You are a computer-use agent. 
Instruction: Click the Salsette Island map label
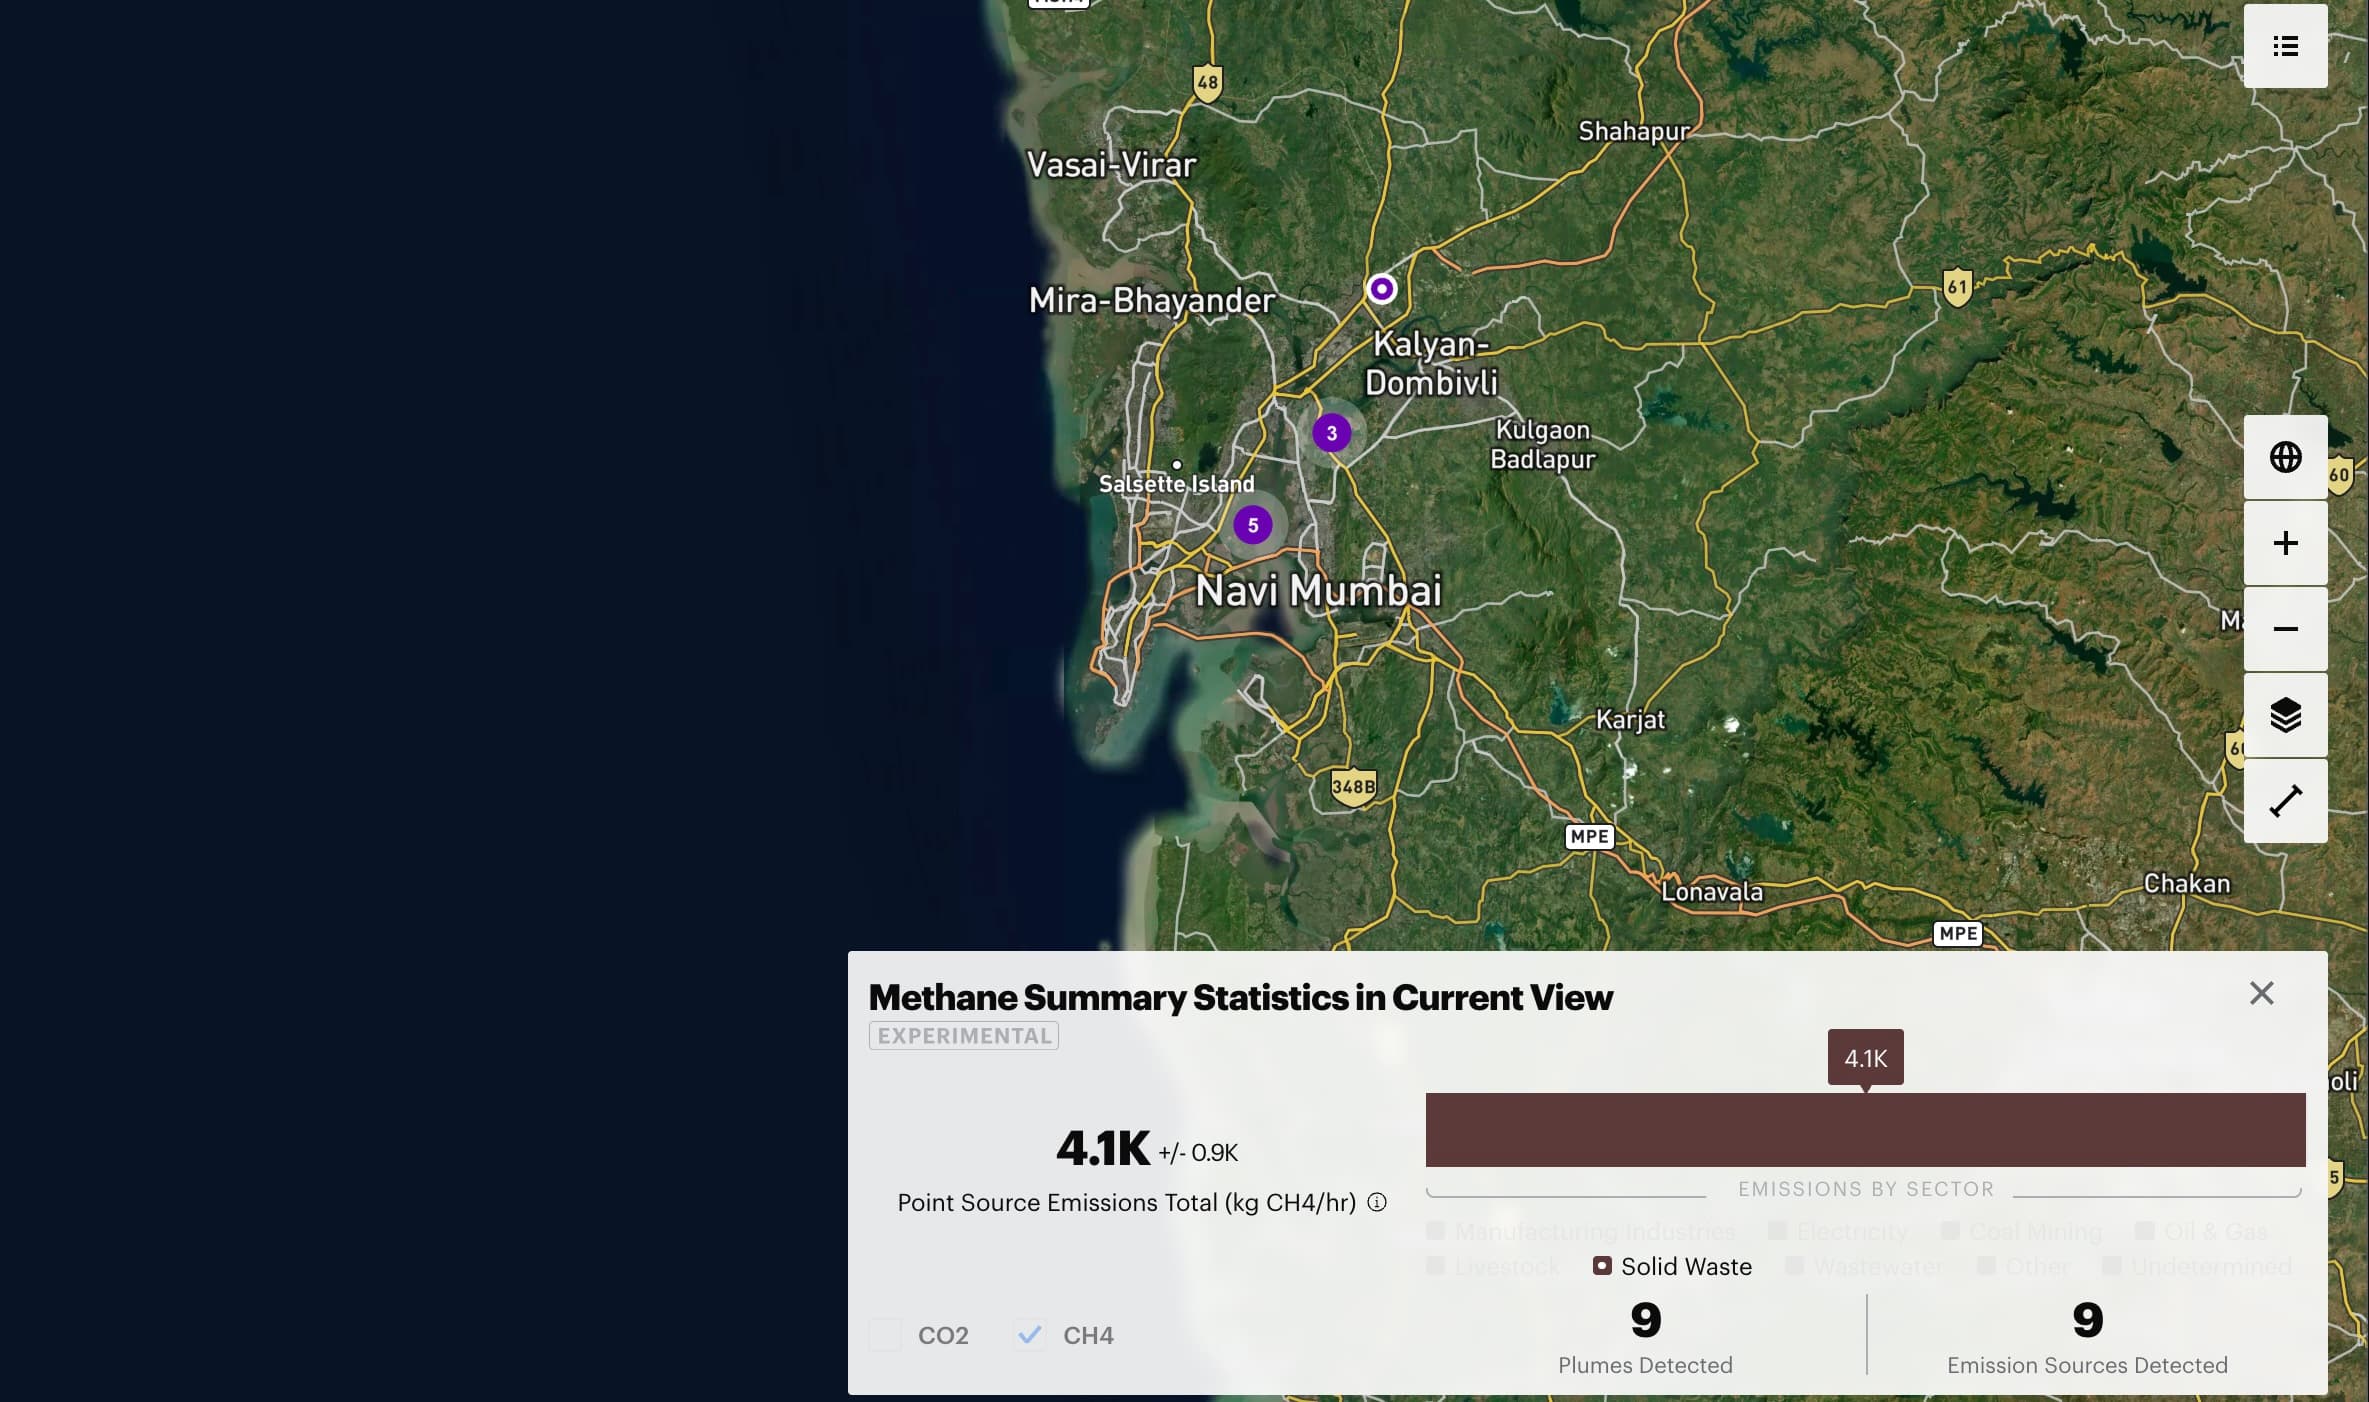[1176, 484]
